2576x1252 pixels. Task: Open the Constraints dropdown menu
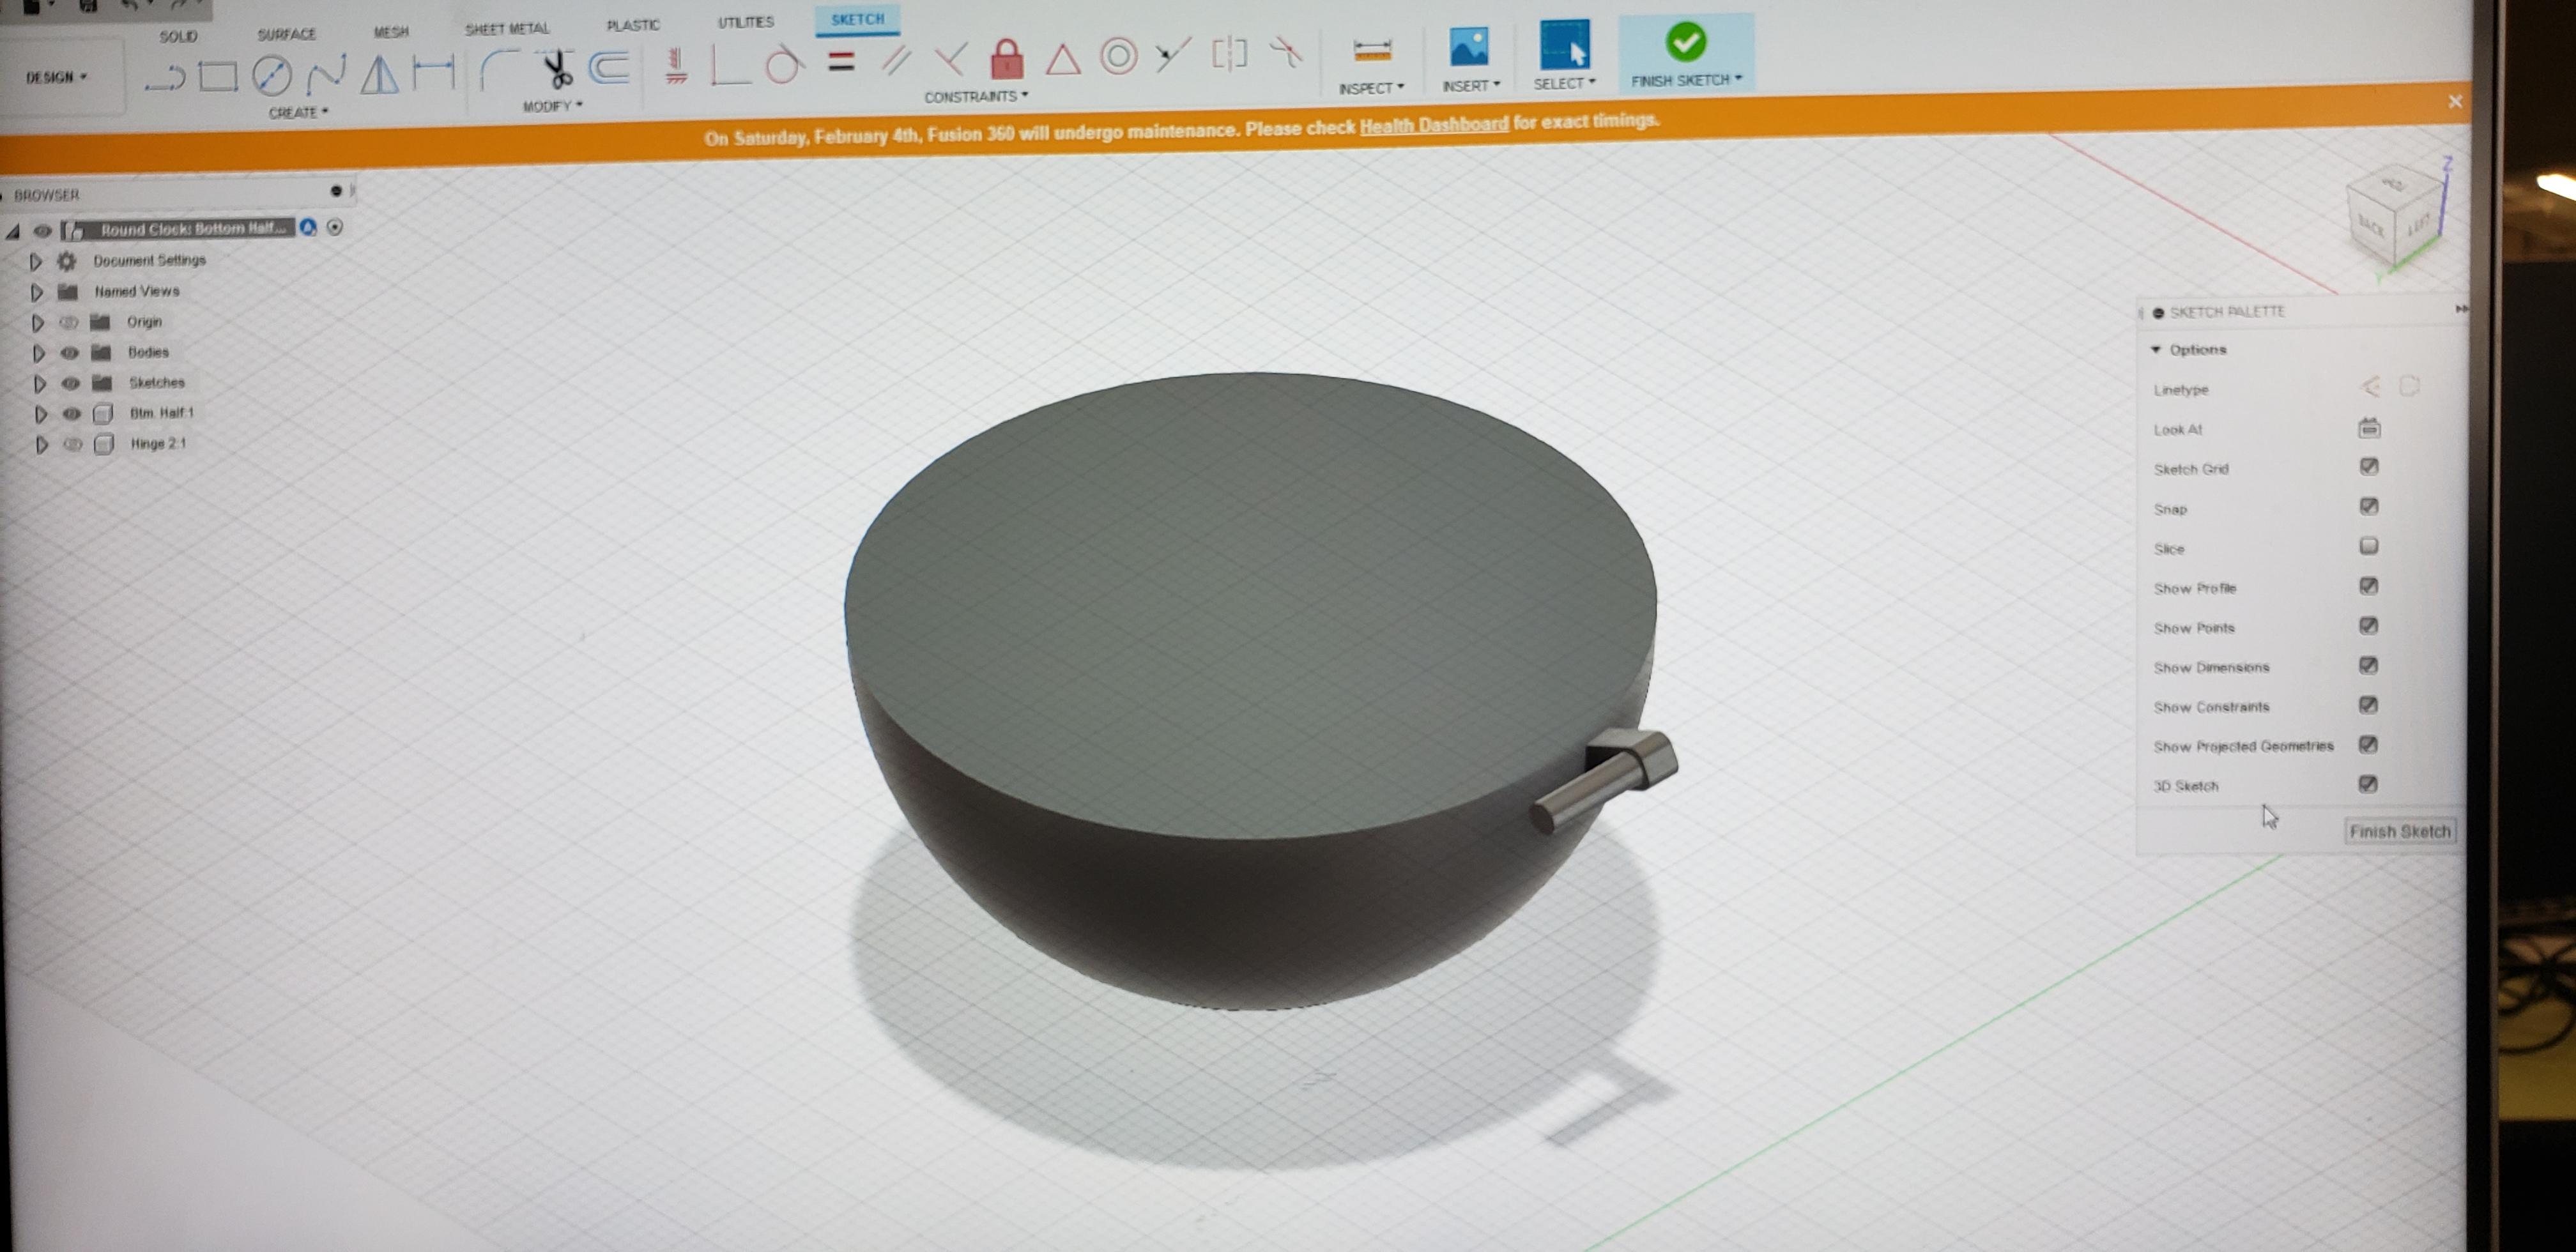975,97
